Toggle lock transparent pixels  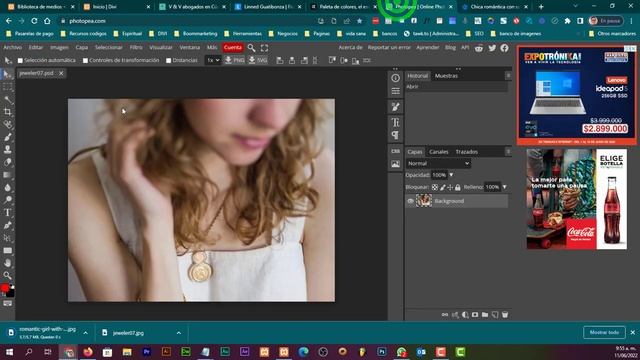point(435,187)
